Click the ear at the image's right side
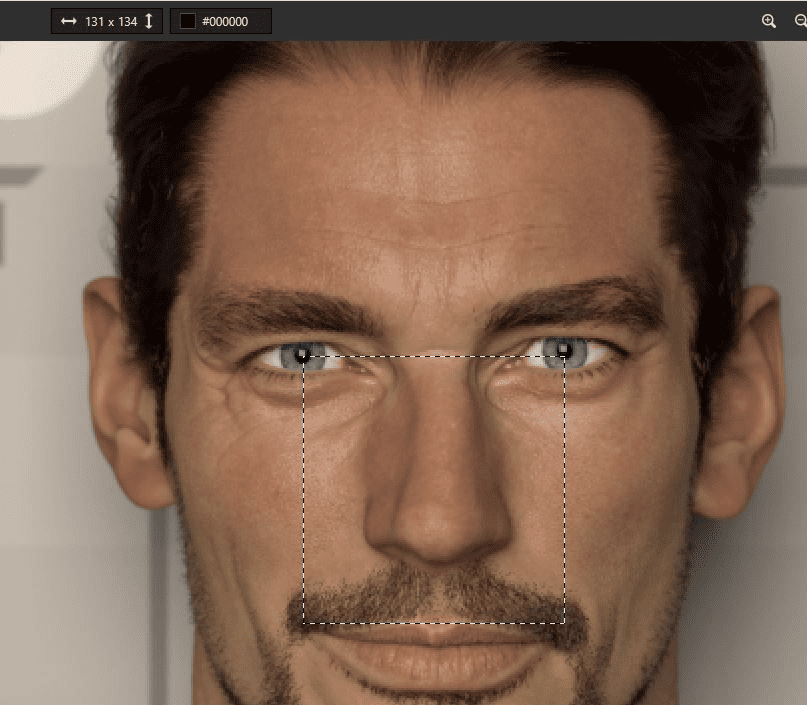The image size is (807, 705). 739,401
